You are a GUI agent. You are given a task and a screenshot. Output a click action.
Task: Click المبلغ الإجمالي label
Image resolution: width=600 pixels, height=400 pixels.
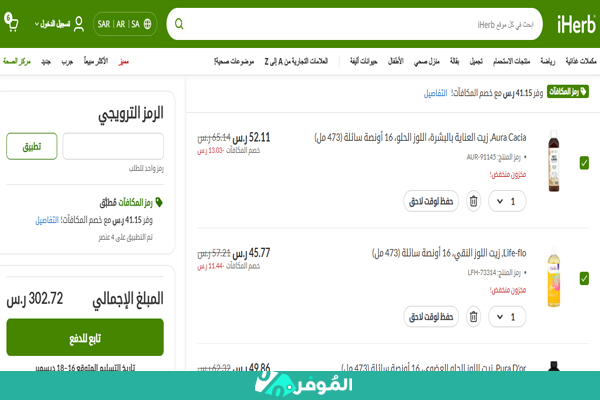pos(128,299)
